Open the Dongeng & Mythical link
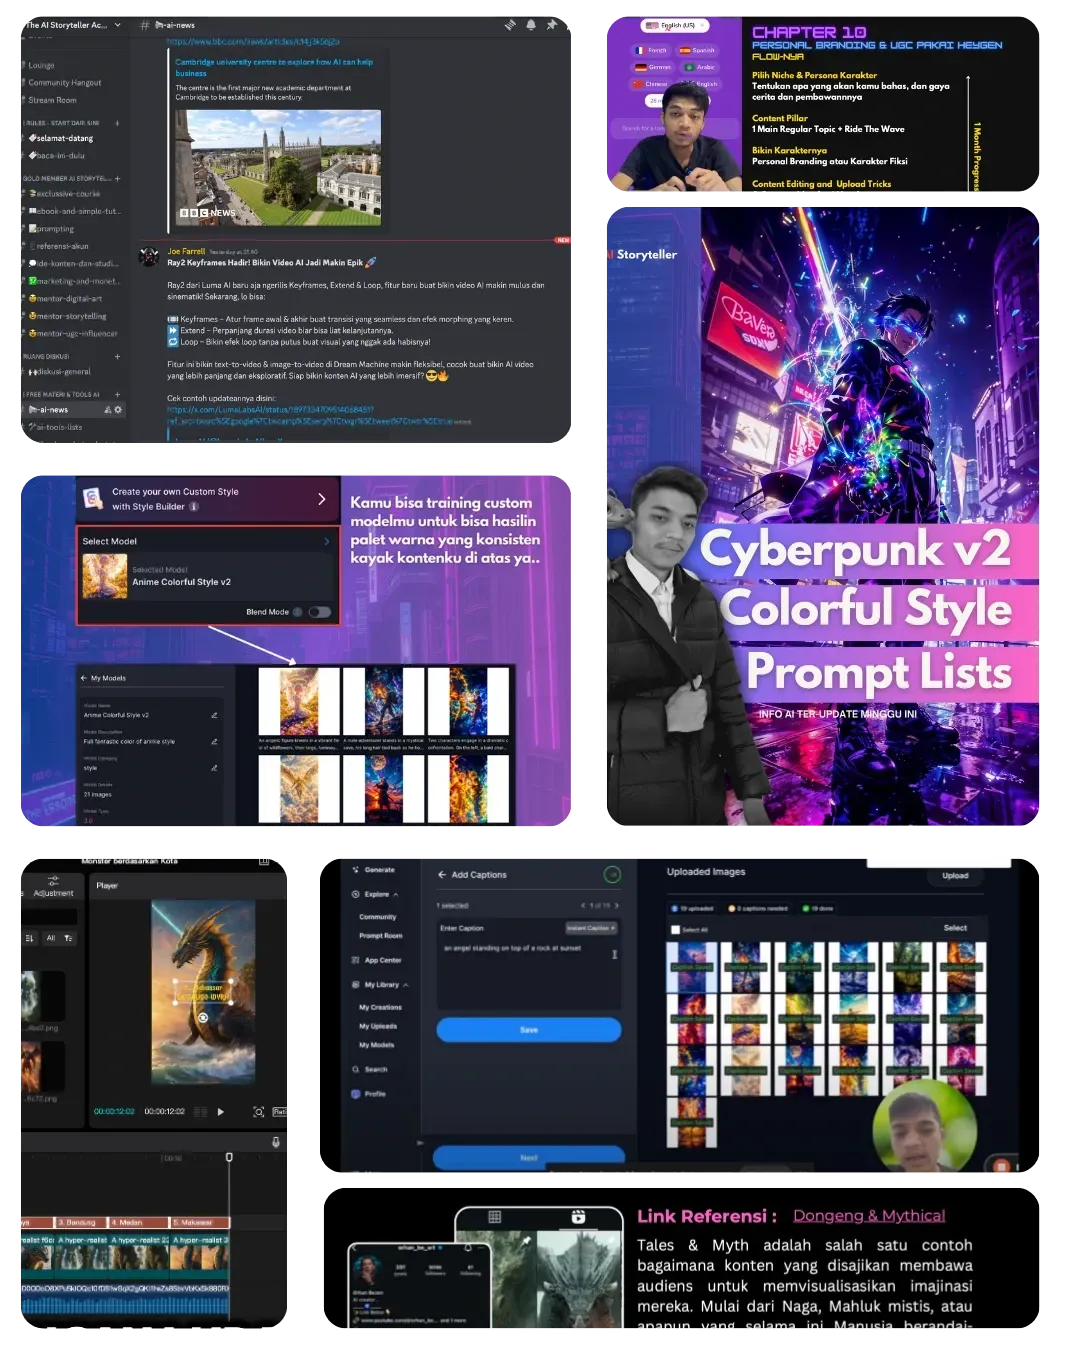Image resolution: width=1080 pixels, height=1350 pixels. pos(869,1216)
